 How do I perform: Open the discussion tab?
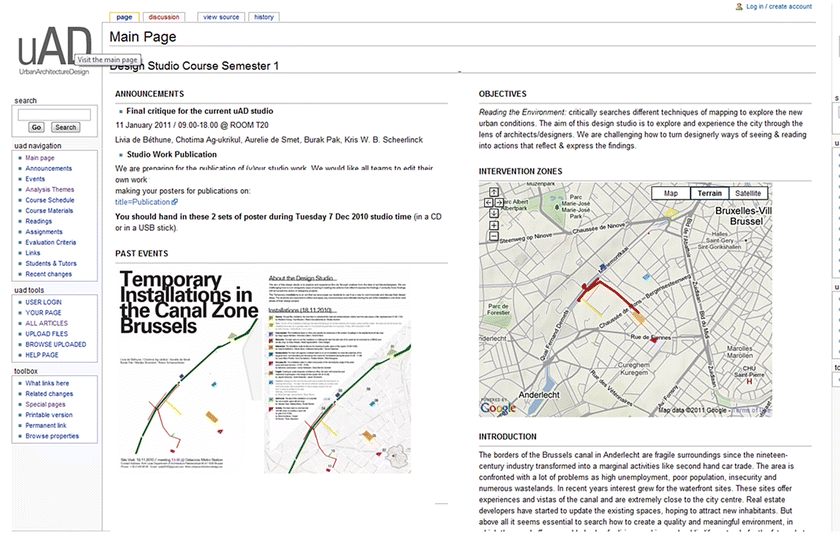click(x=164, y=17)
